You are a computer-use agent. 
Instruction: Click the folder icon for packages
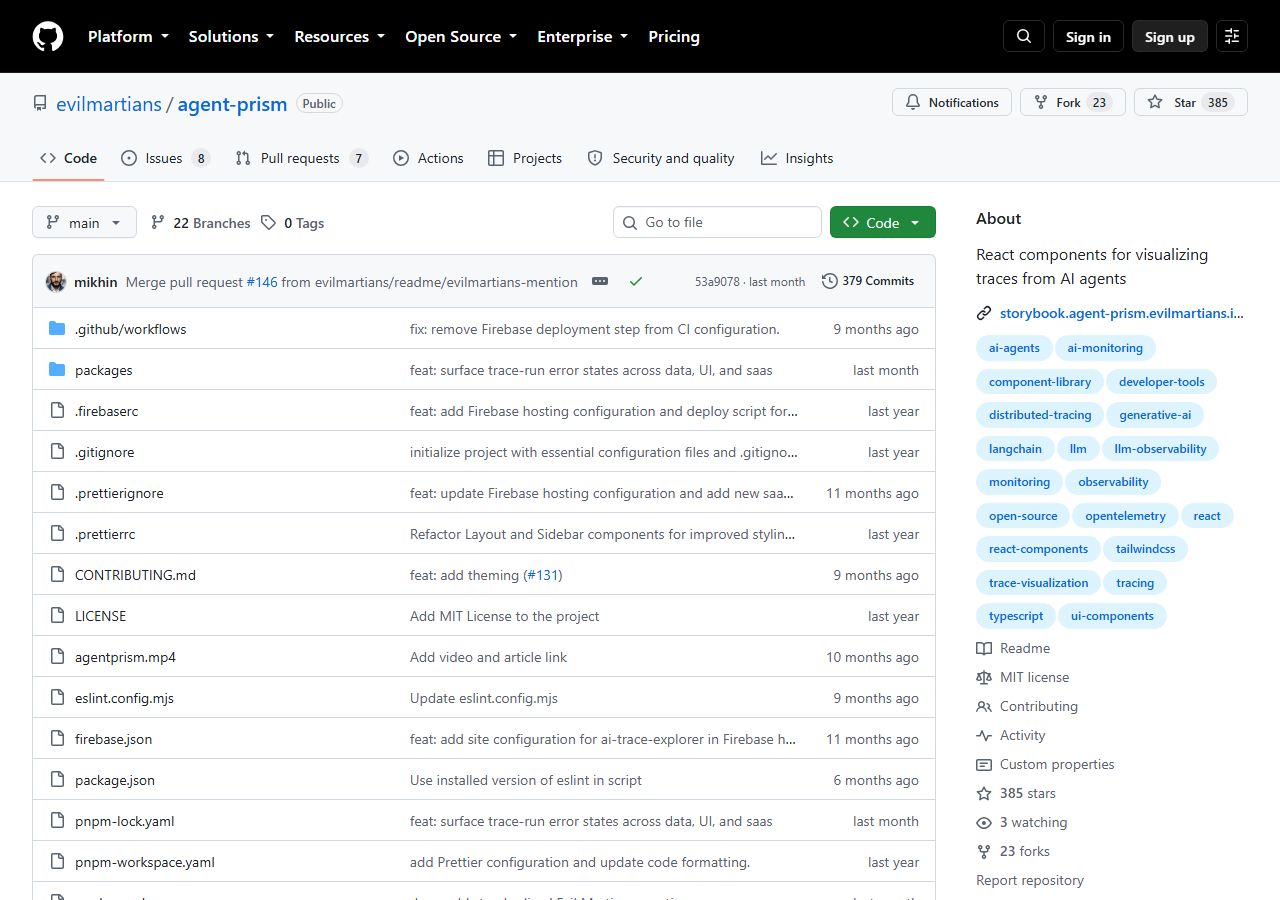pos(57,370)
